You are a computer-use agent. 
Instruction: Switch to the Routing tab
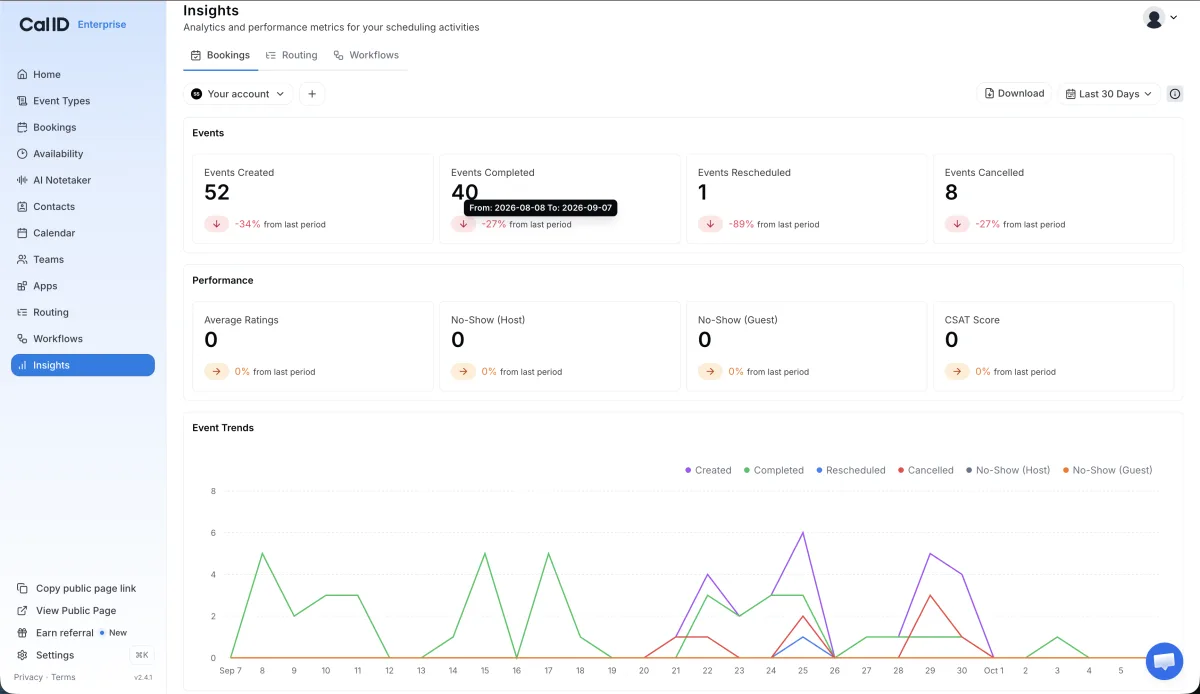tap(292, 55)
